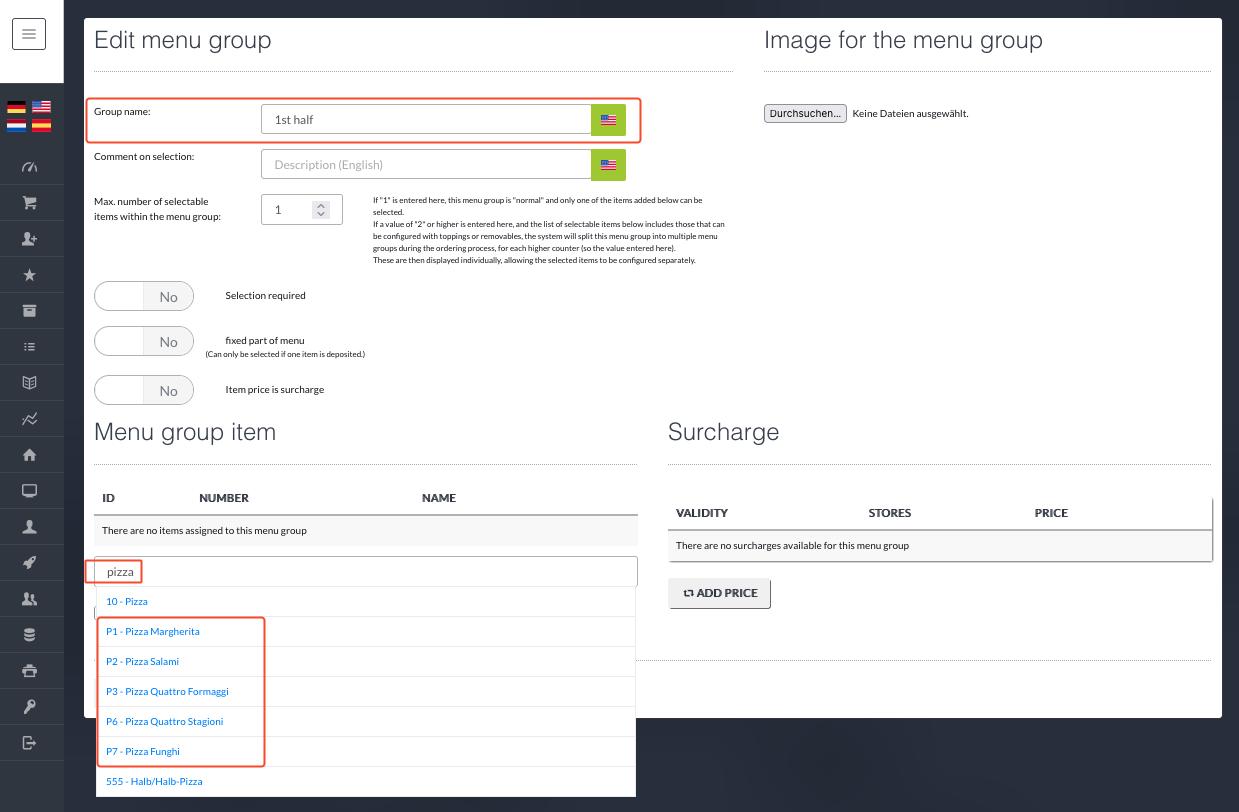
Task: Click the NUMBER column header
Action: point(224,498)
